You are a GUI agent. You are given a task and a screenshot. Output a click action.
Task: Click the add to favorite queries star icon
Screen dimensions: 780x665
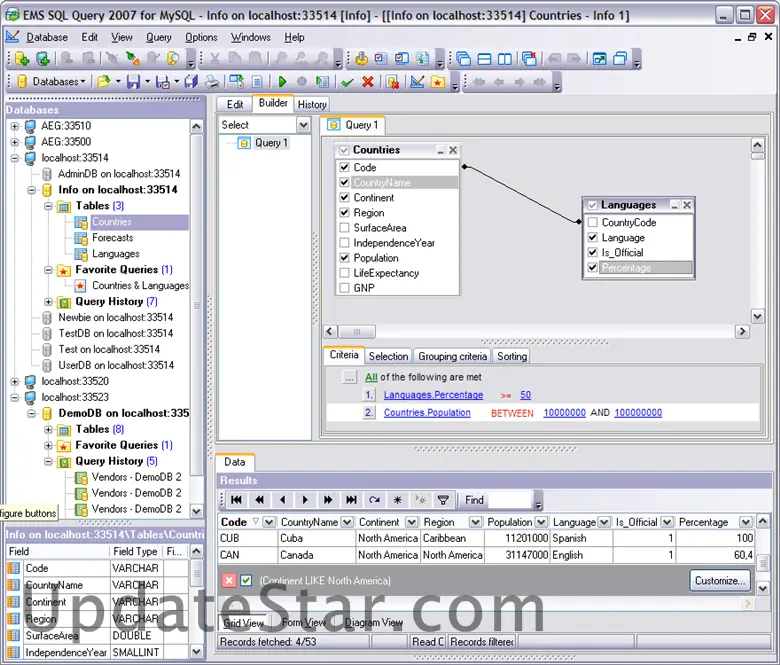(437, 82)
